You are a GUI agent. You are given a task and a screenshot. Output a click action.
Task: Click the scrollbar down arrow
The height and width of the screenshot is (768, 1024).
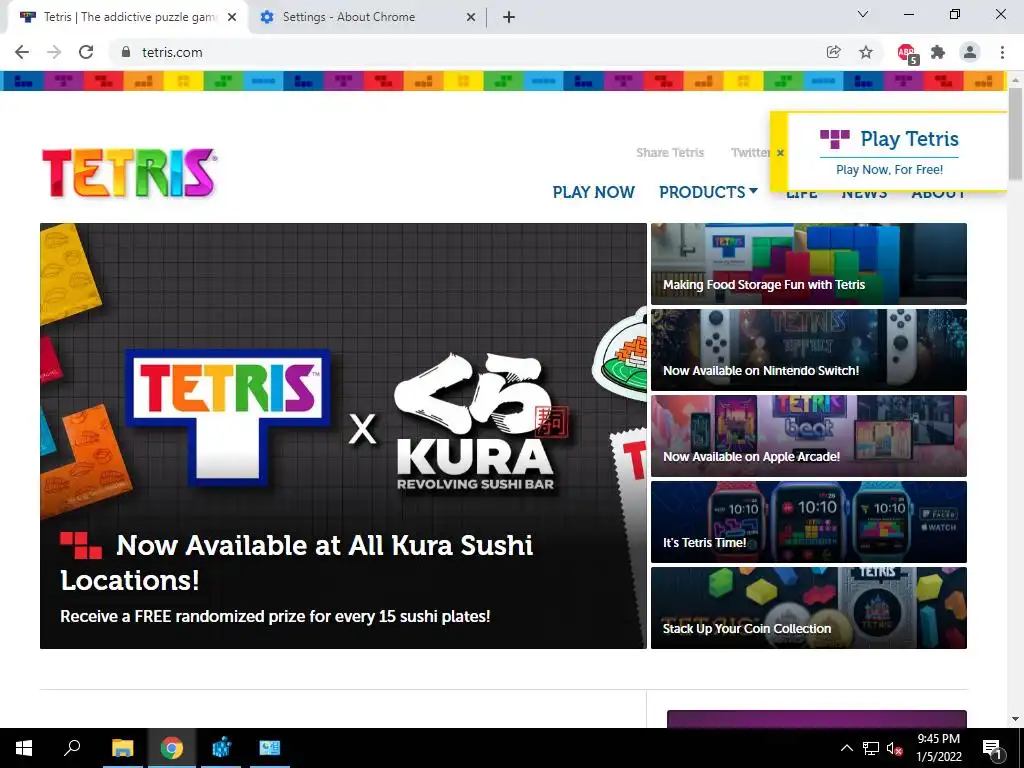coord(1015,719)
